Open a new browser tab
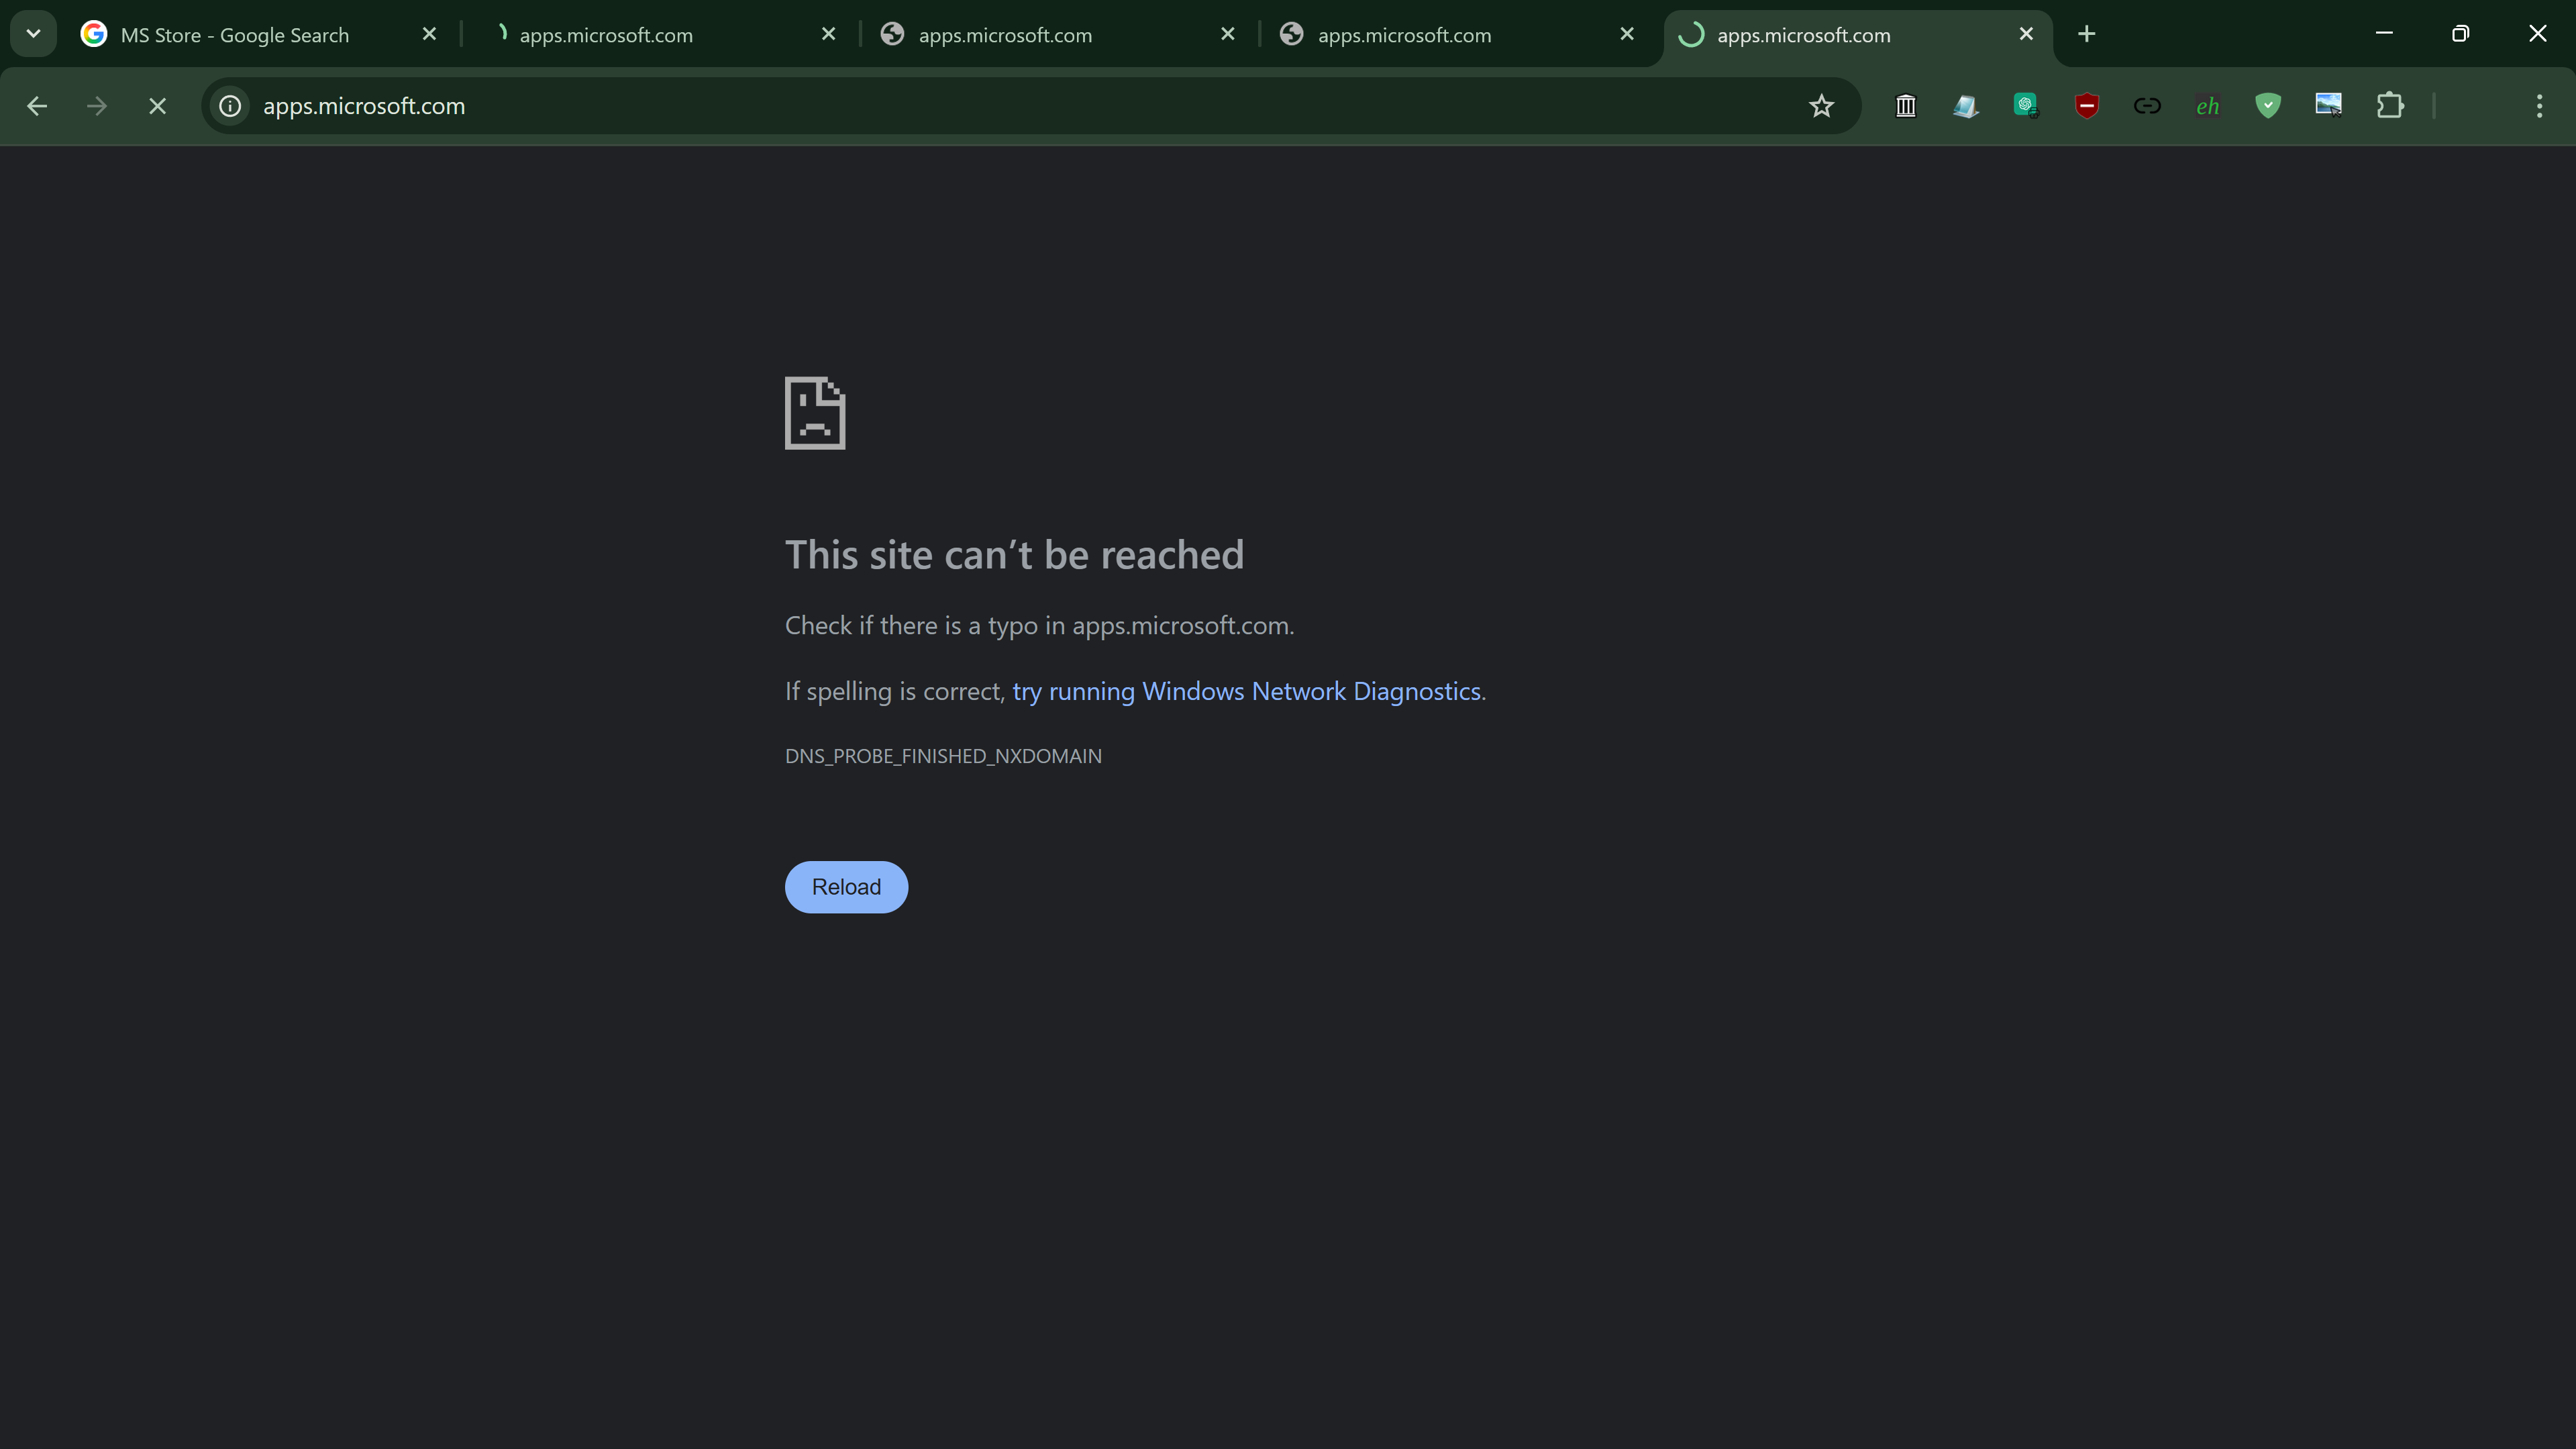 pyautogui.click(x=2086, y=33)
